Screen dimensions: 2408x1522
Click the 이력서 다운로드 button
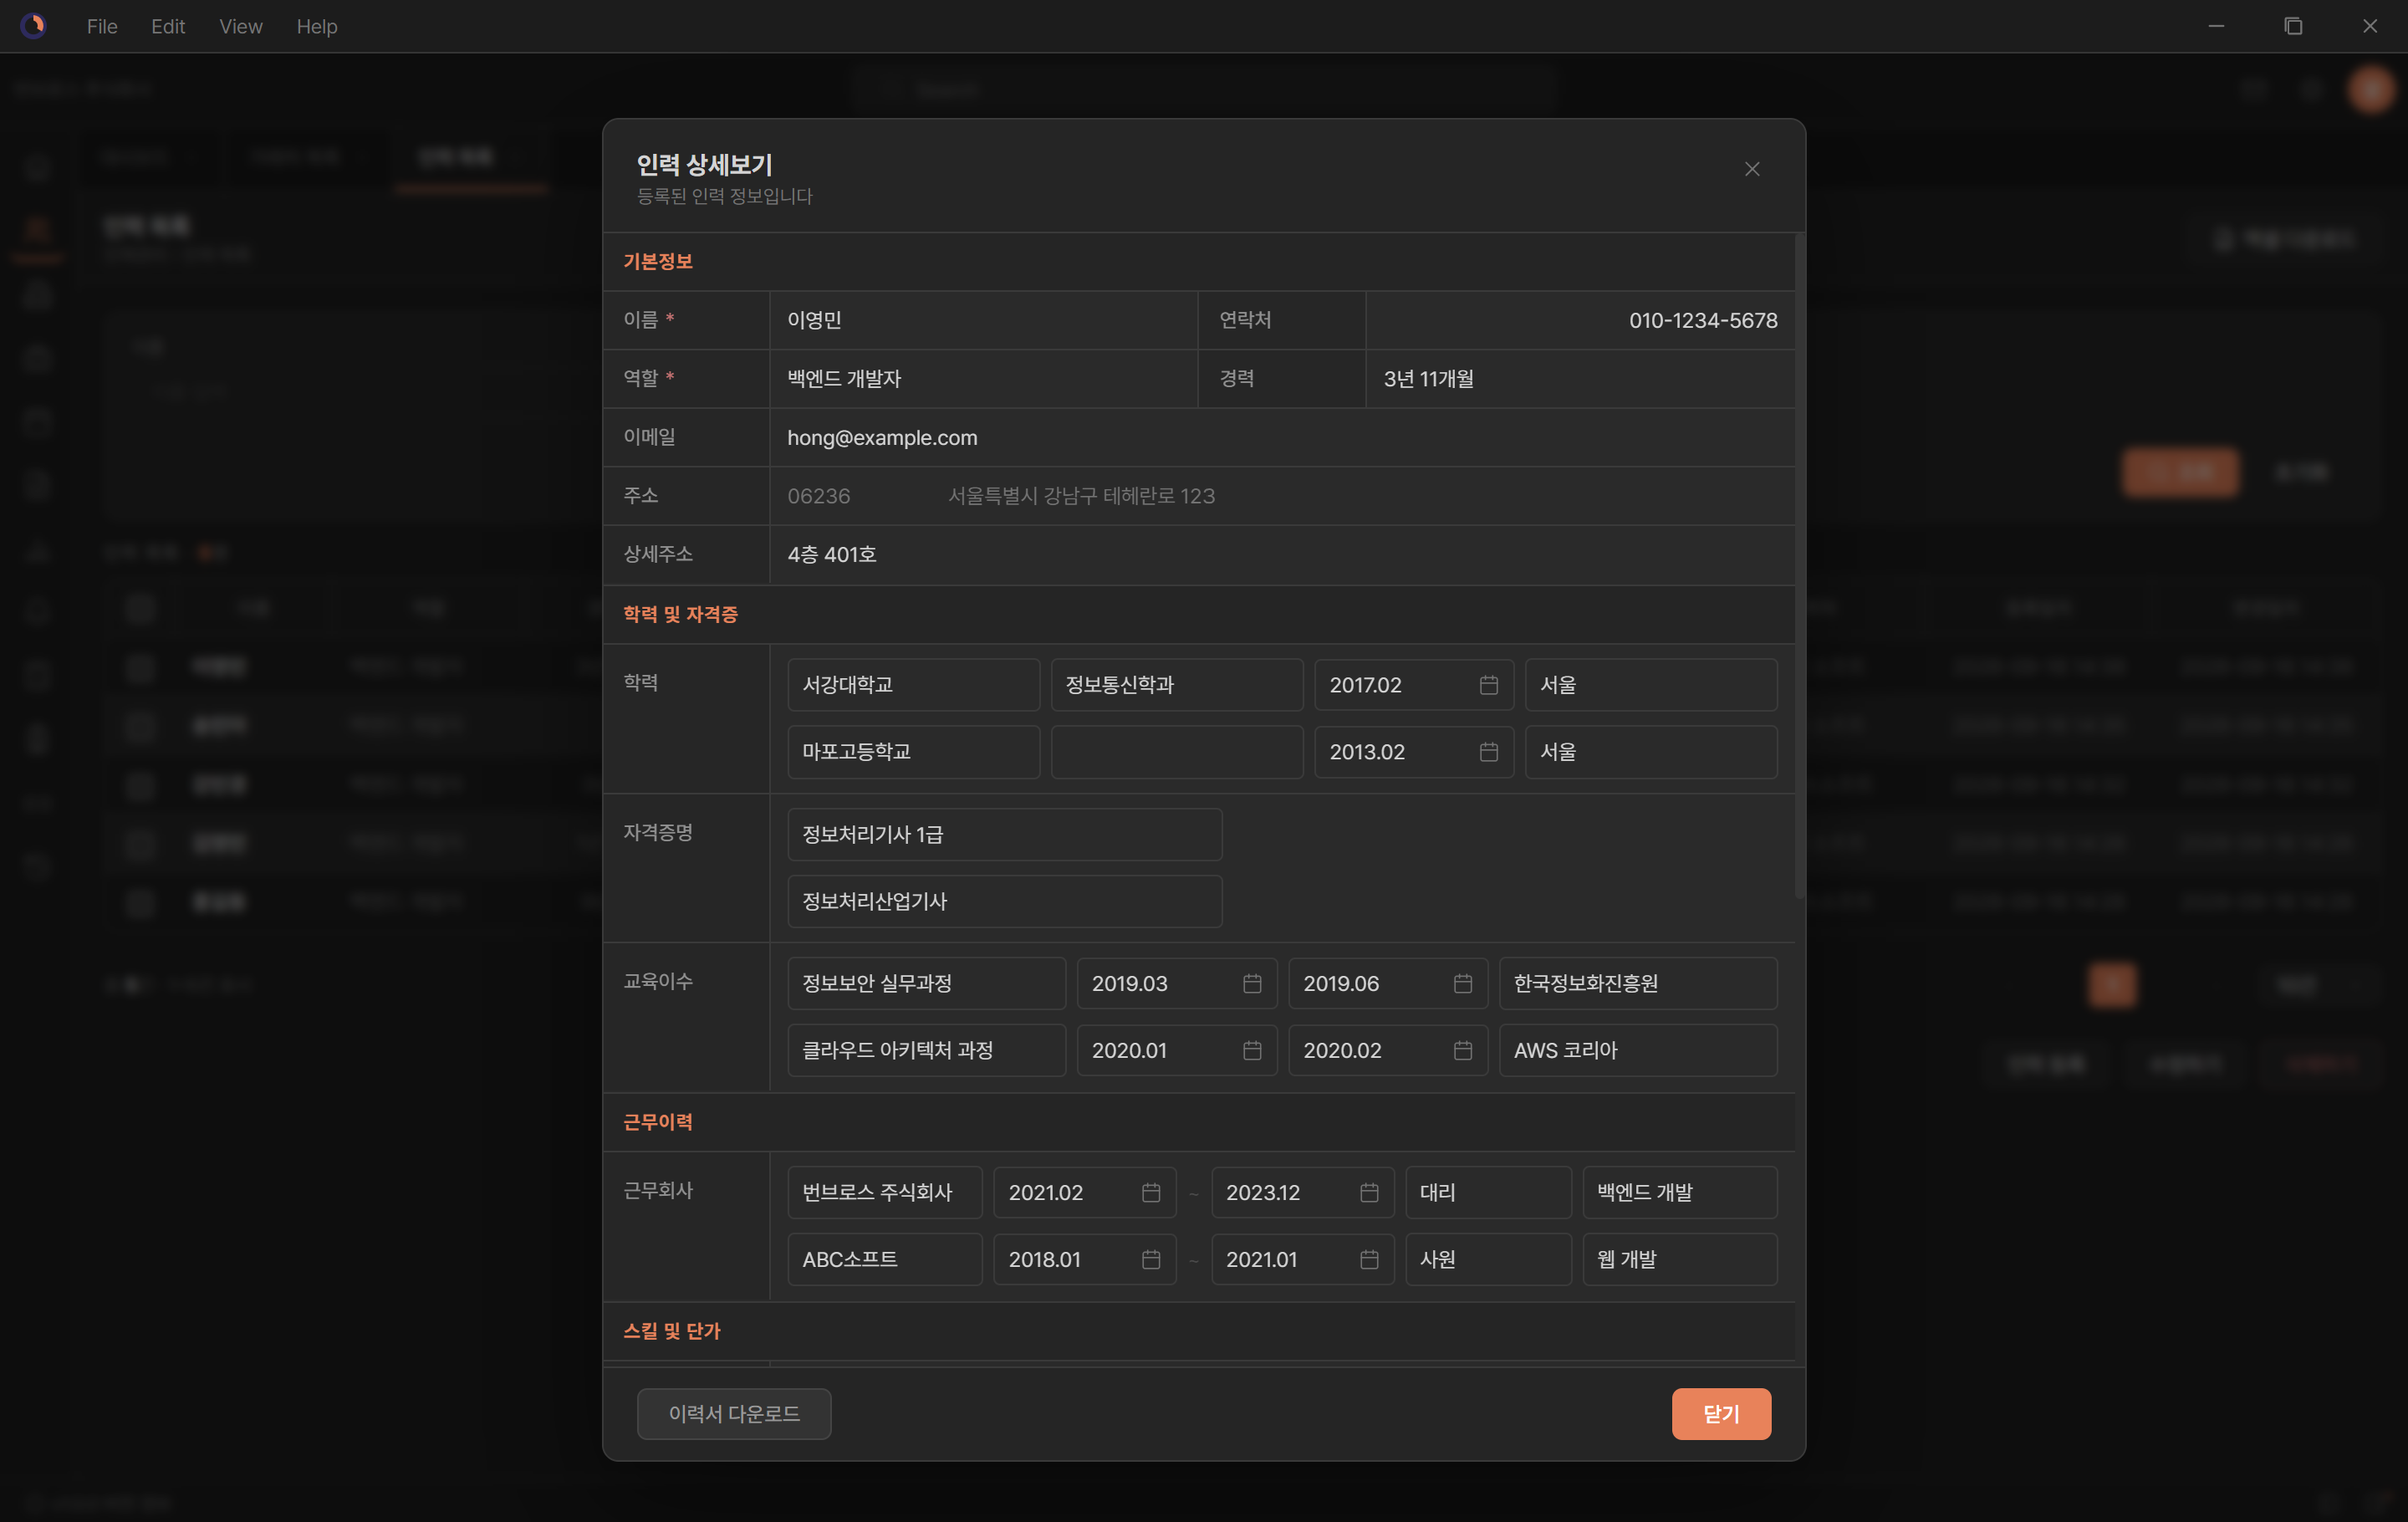pyautogui.click(x=734, y=1414)
